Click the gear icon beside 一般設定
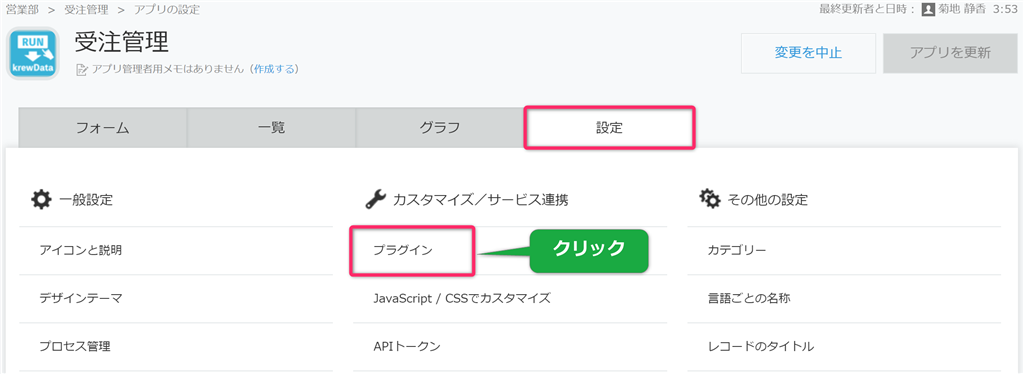Viewport: 1024px width, 374px height. (40, 198)
